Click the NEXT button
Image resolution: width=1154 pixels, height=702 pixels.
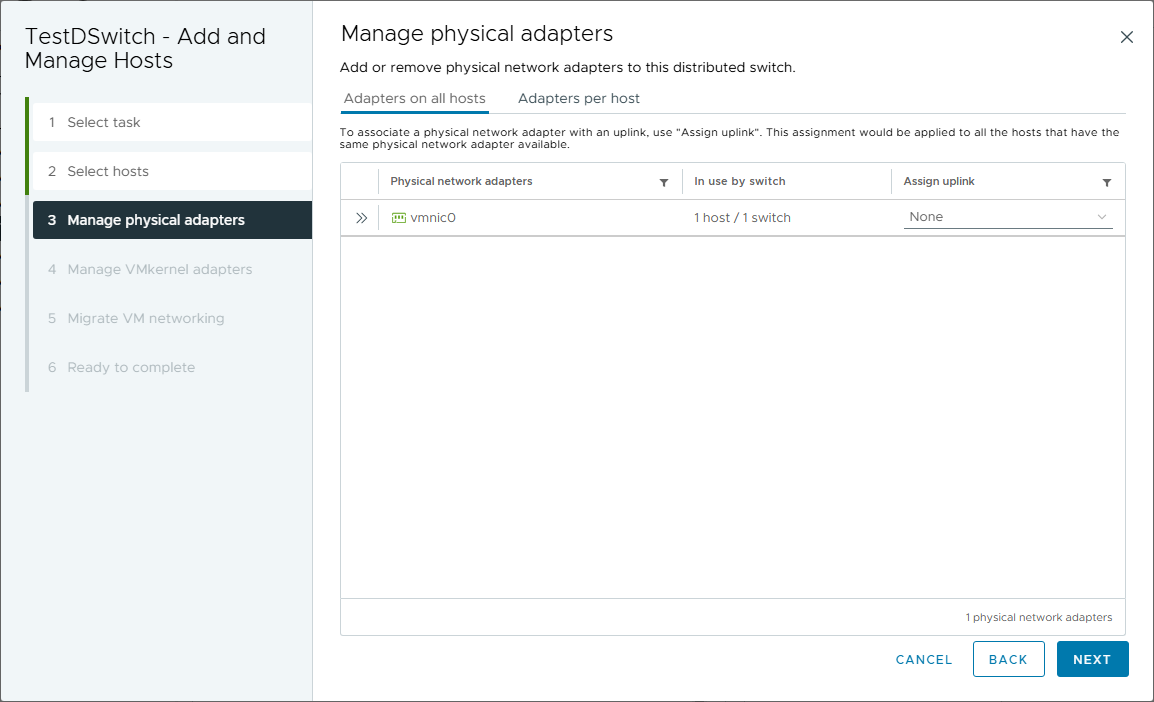[1092, 660]
